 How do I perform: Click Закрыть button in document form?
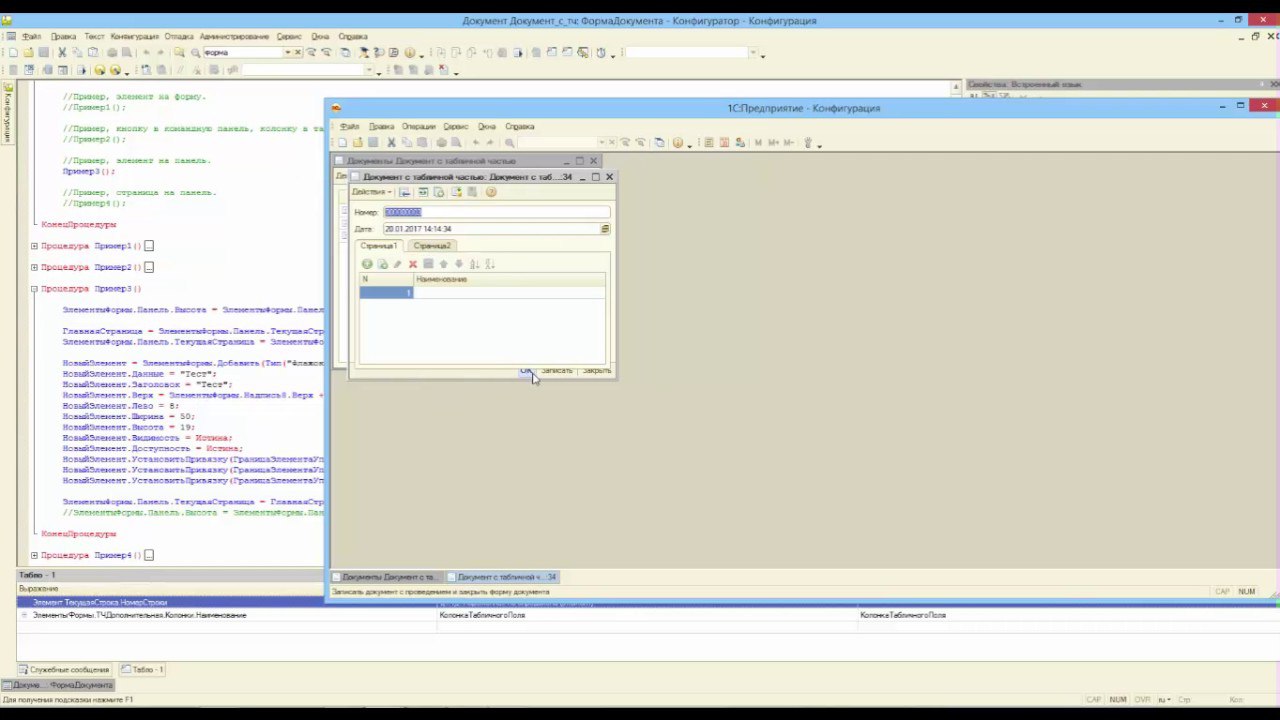(596, 371)
